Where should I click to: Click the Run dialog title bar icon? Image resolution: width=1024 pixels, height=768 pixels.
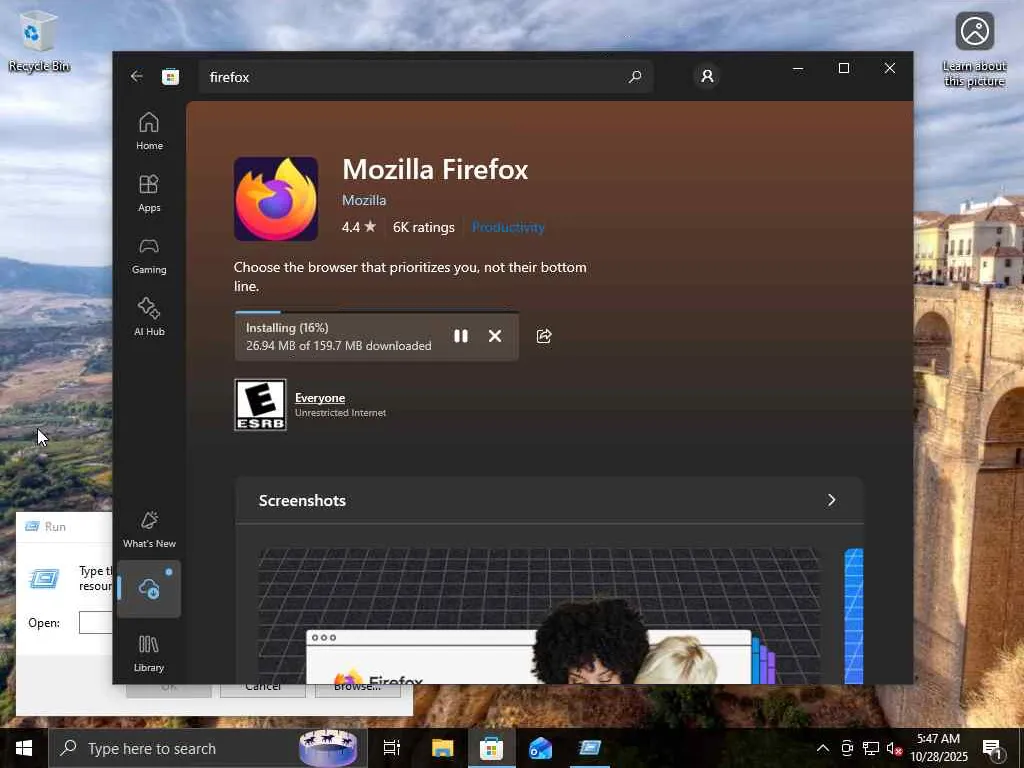click(x=32, y=526)
